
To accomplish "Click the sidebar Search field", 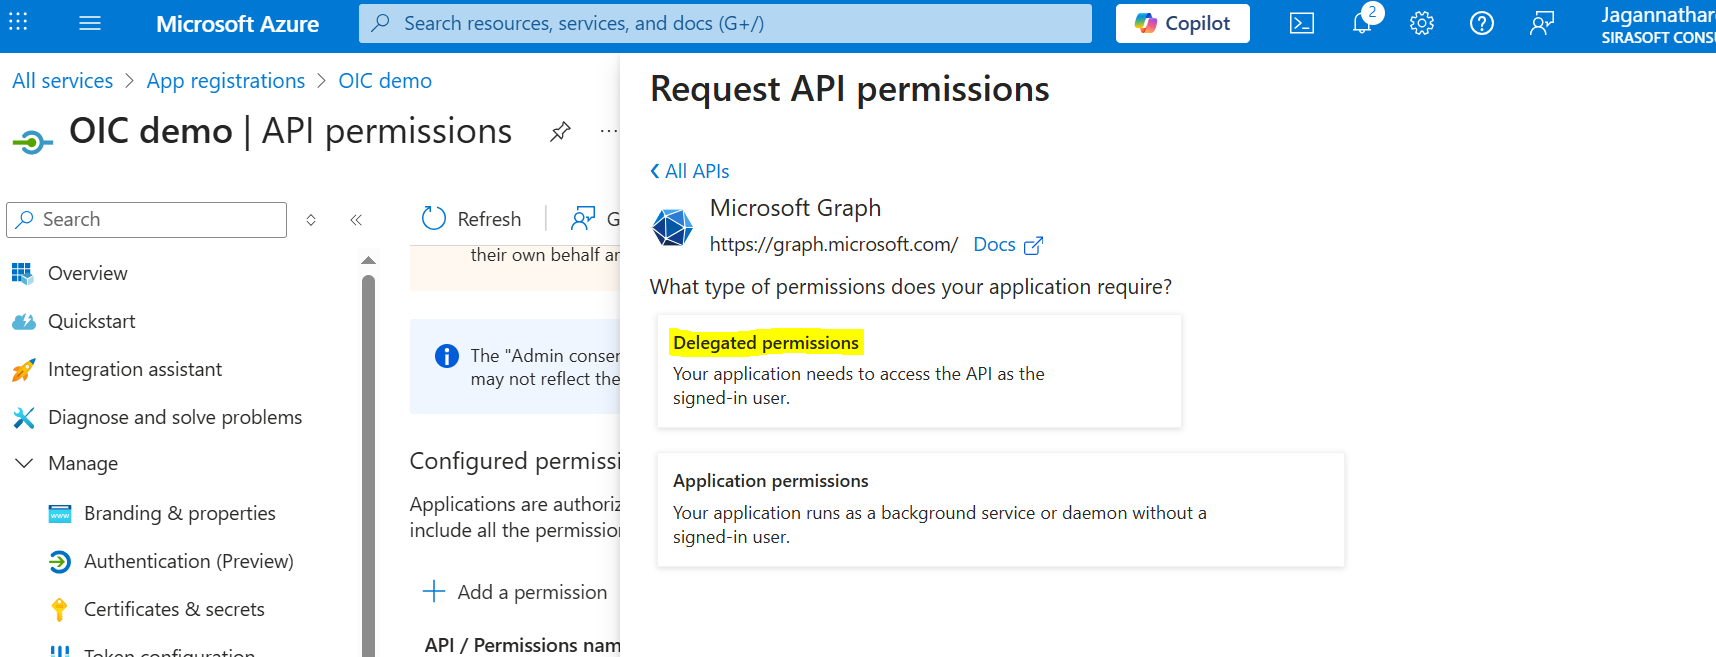I will pos(147,220).
